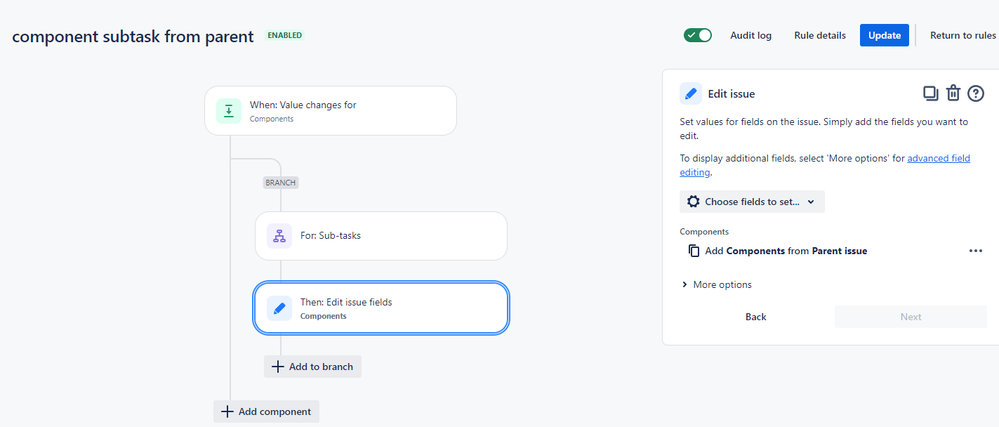The width and height of the screenshot is (999, 427).
Task: Click the Sub-tasks branch icon
Action: pyautogui.click(x=279, y=236)
